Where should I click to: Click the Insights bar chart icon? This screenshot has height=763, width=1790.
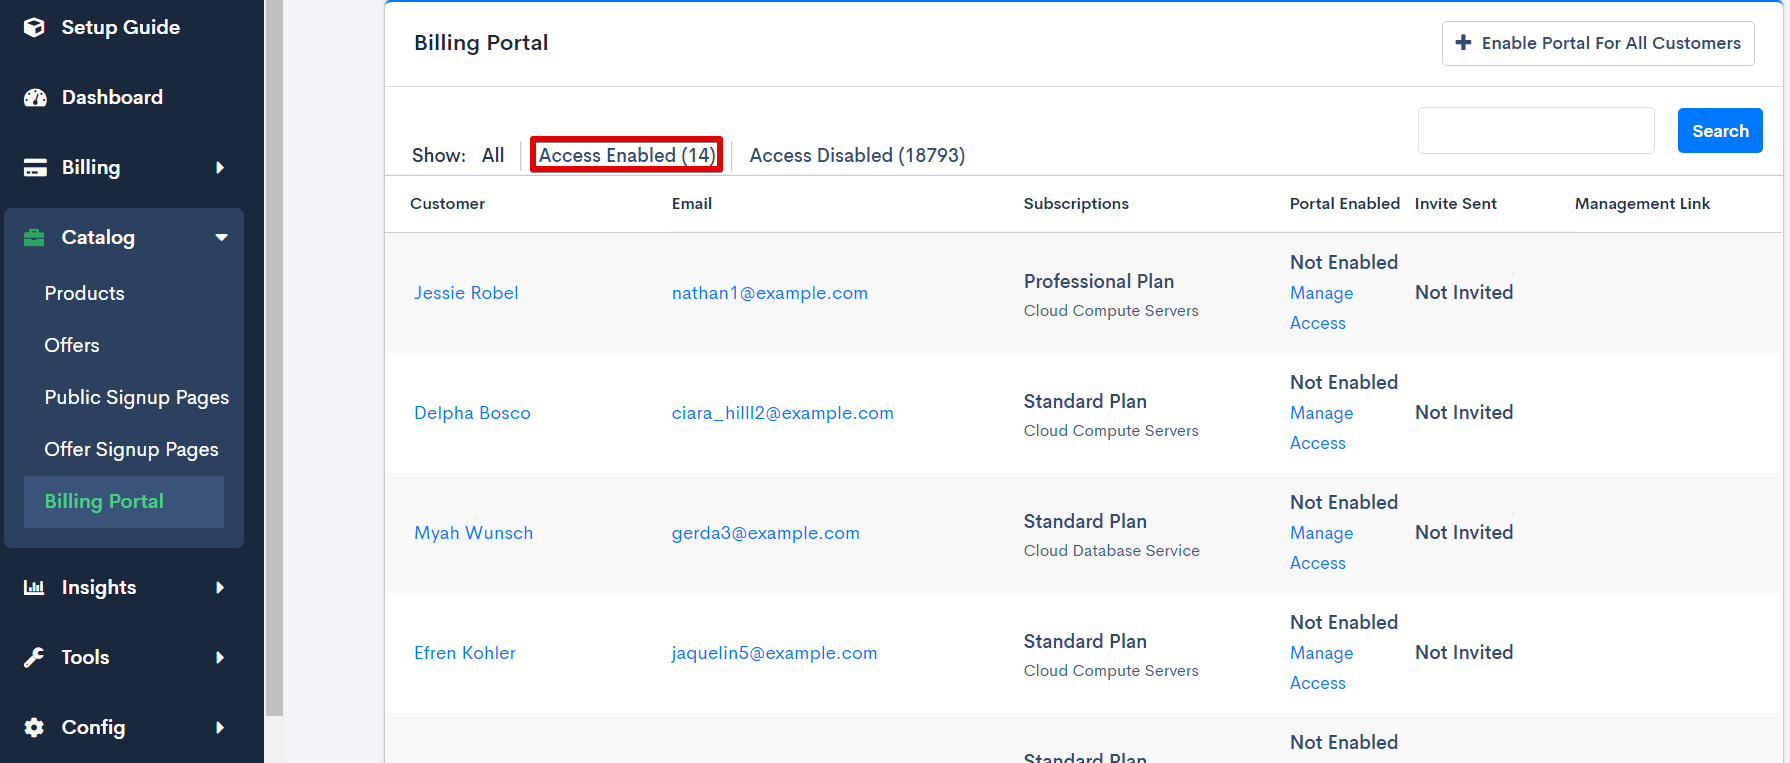(35, 587)
